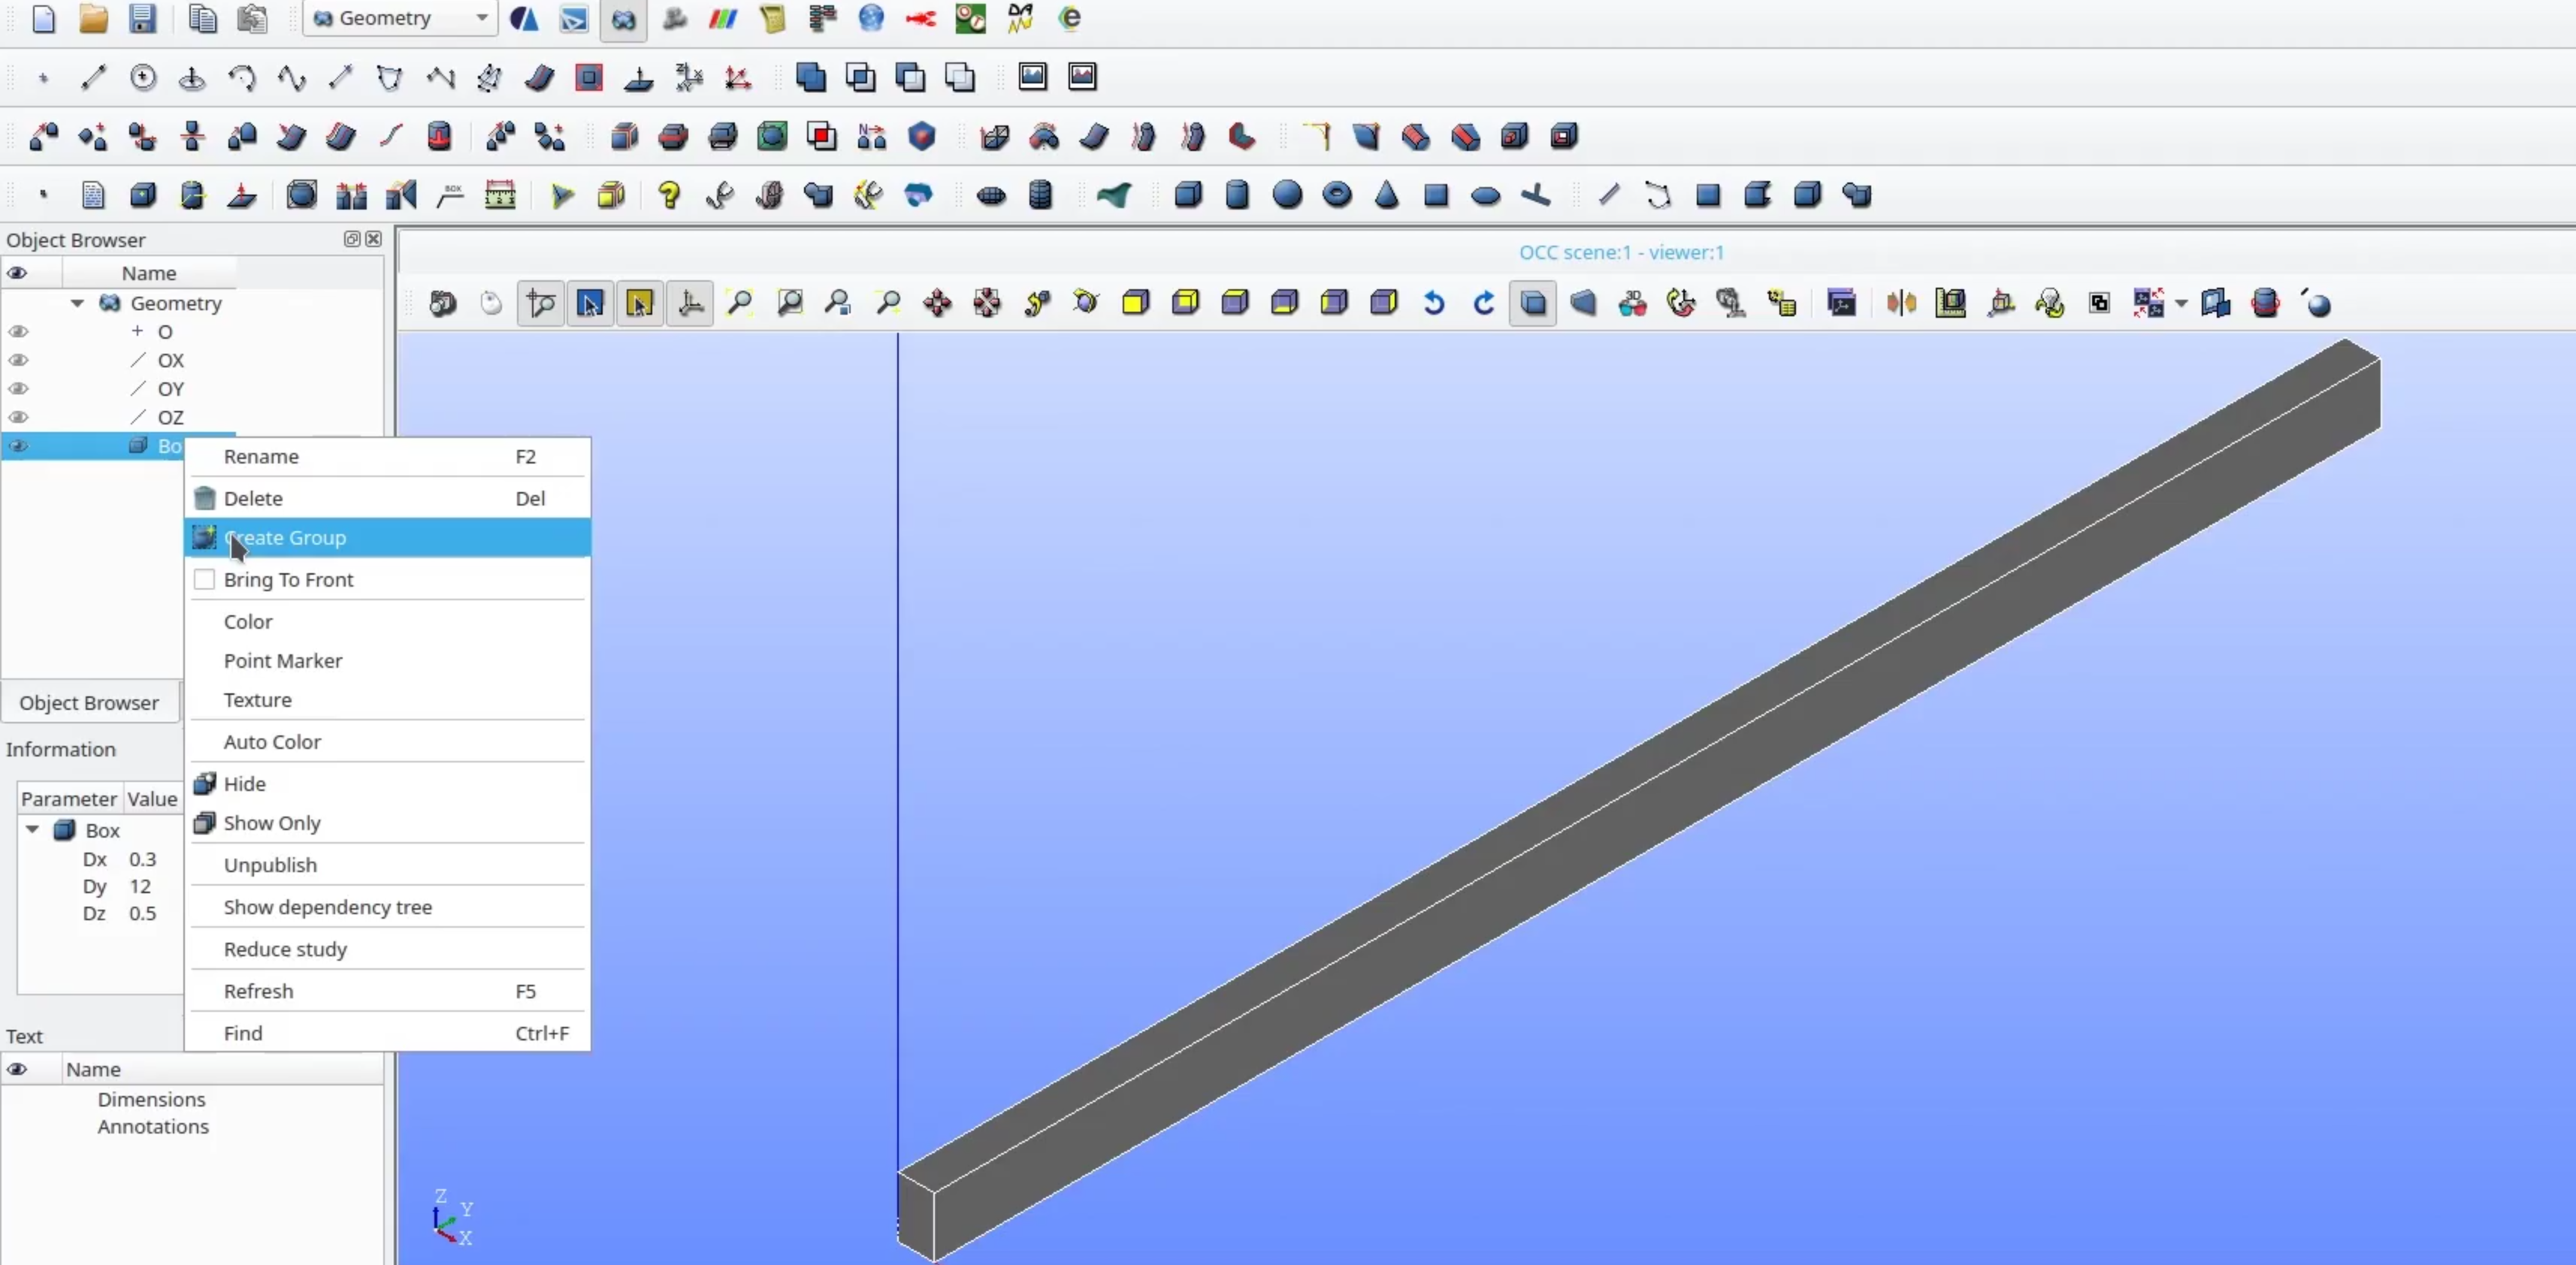Click the Create Sphere primitive icon
The height and width of the screenshot is (1265, 2576).
pos(1287,195)
